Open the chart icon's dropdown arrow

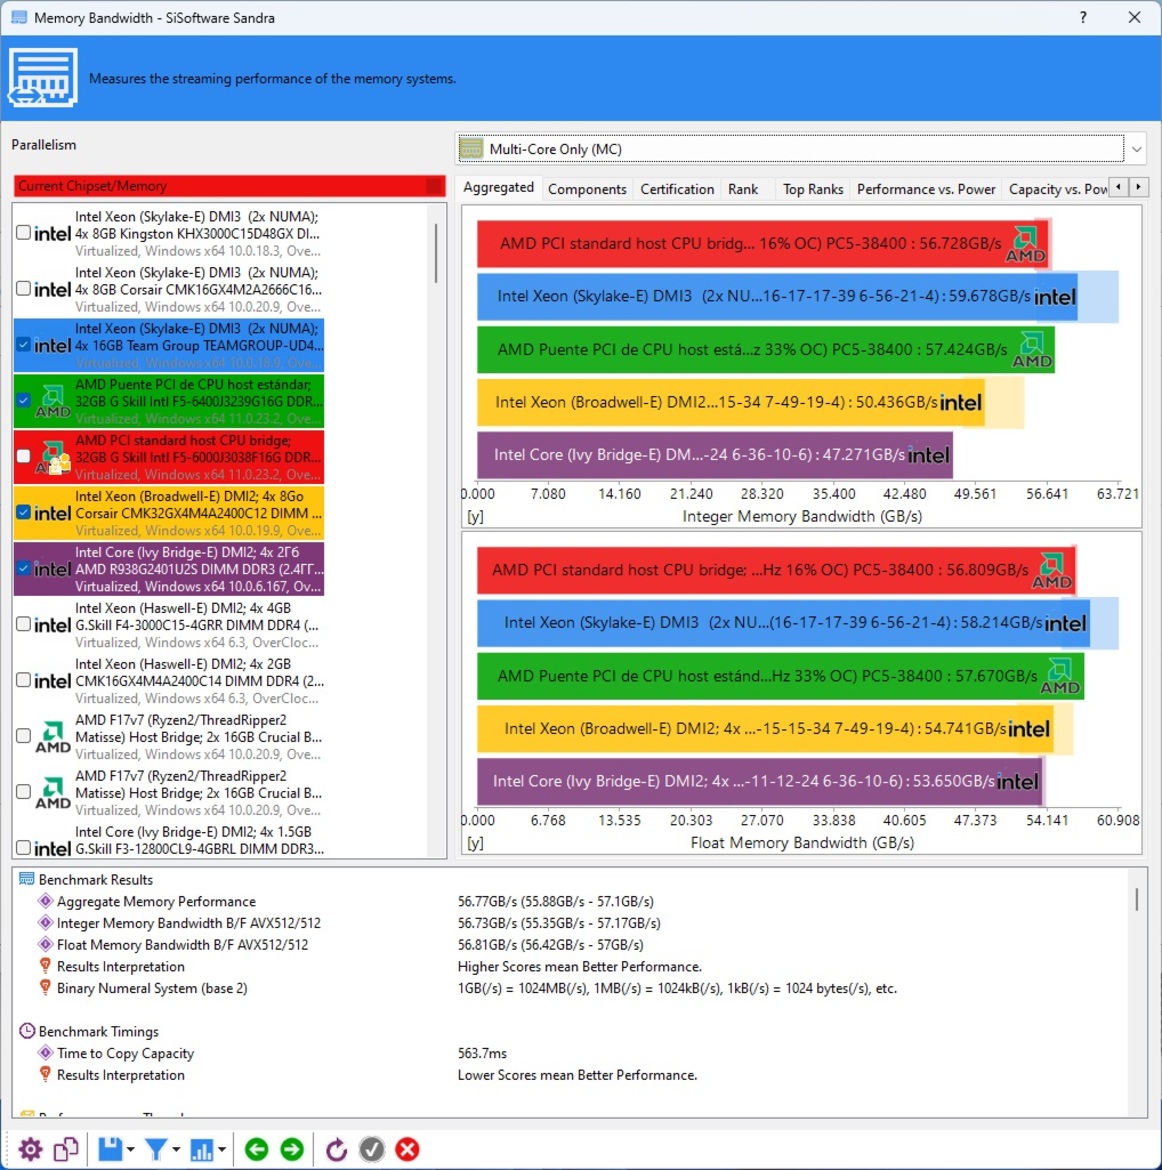tap(222, 1150)
